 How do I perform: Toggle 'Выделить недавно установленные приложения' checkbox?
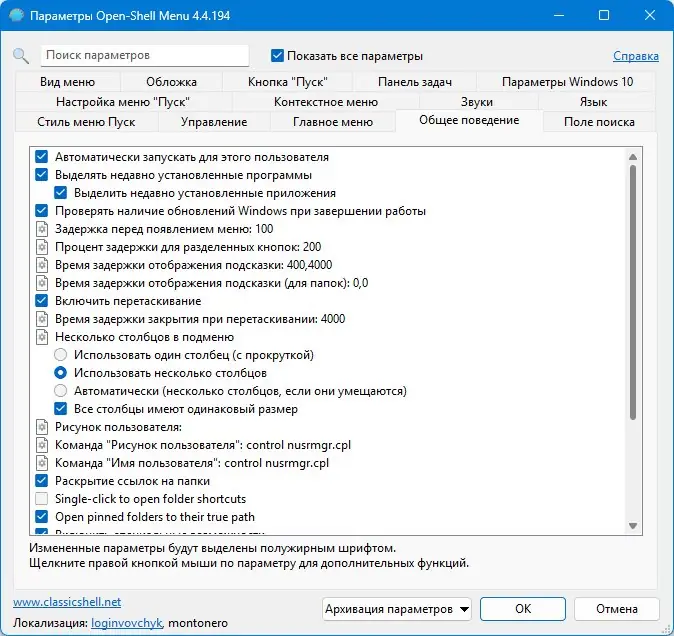[x=61, y=193]
